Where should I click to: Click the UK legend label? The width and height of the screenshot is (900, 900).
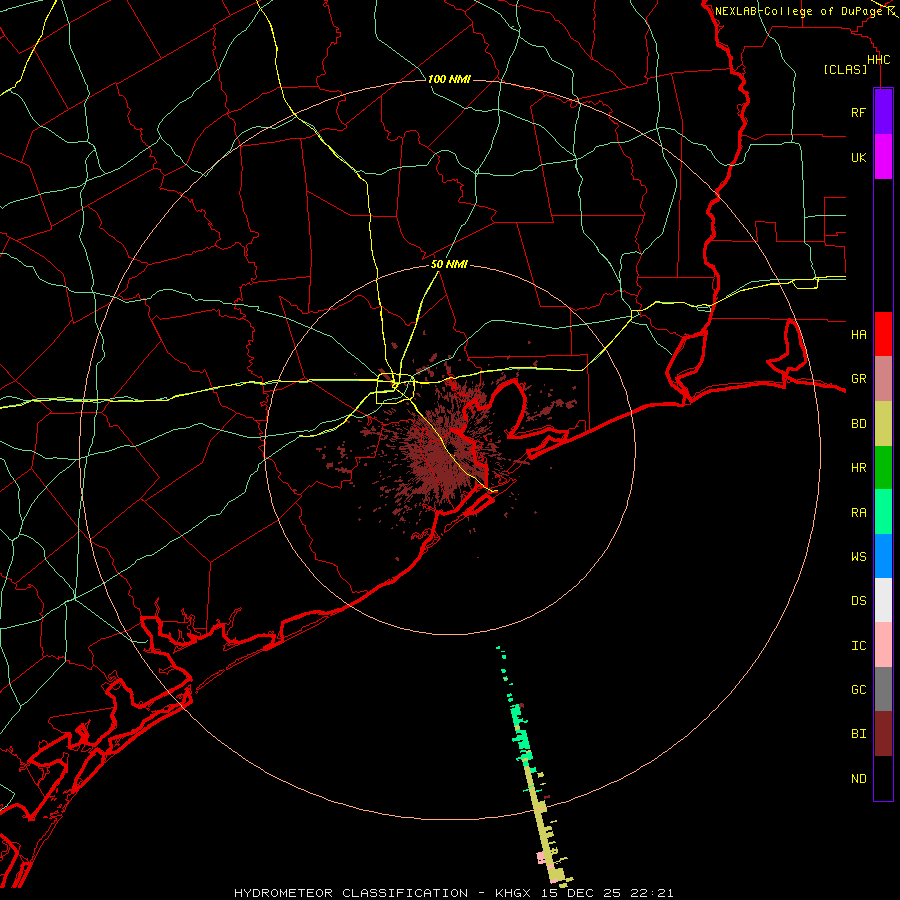click(858, 157)
